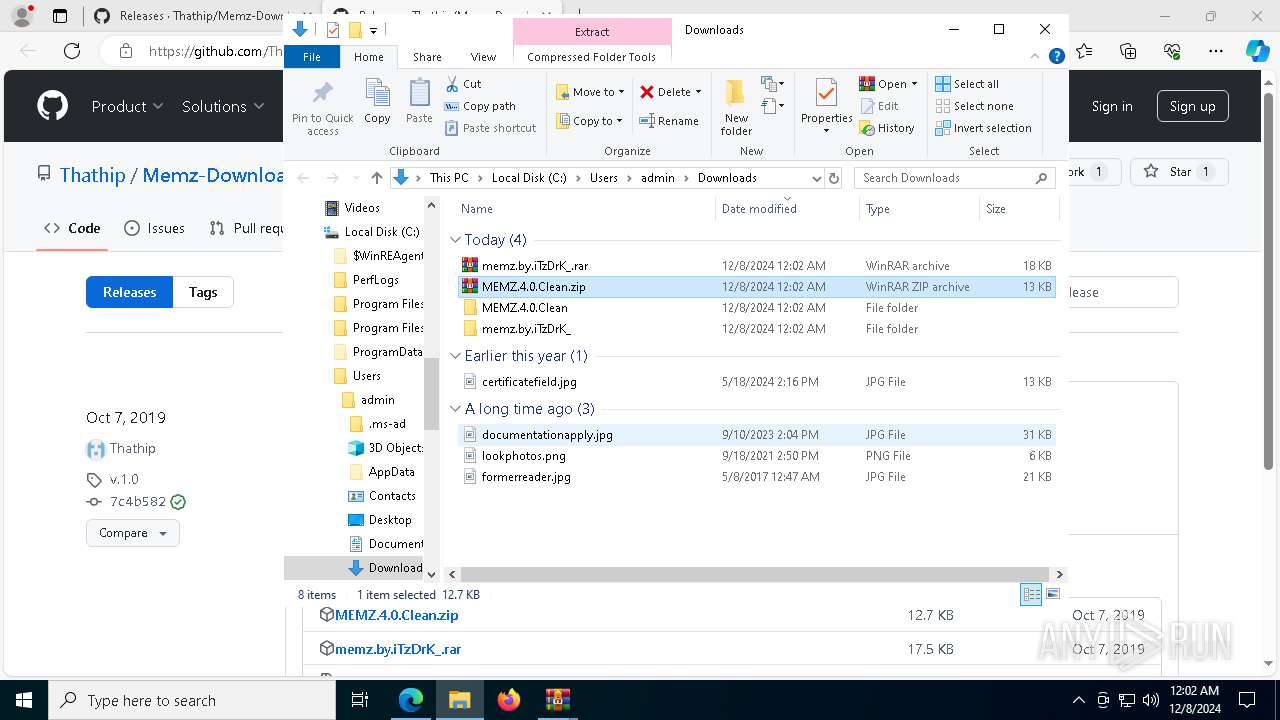Click GitHub Sign in link

[x=1112, y=106]
